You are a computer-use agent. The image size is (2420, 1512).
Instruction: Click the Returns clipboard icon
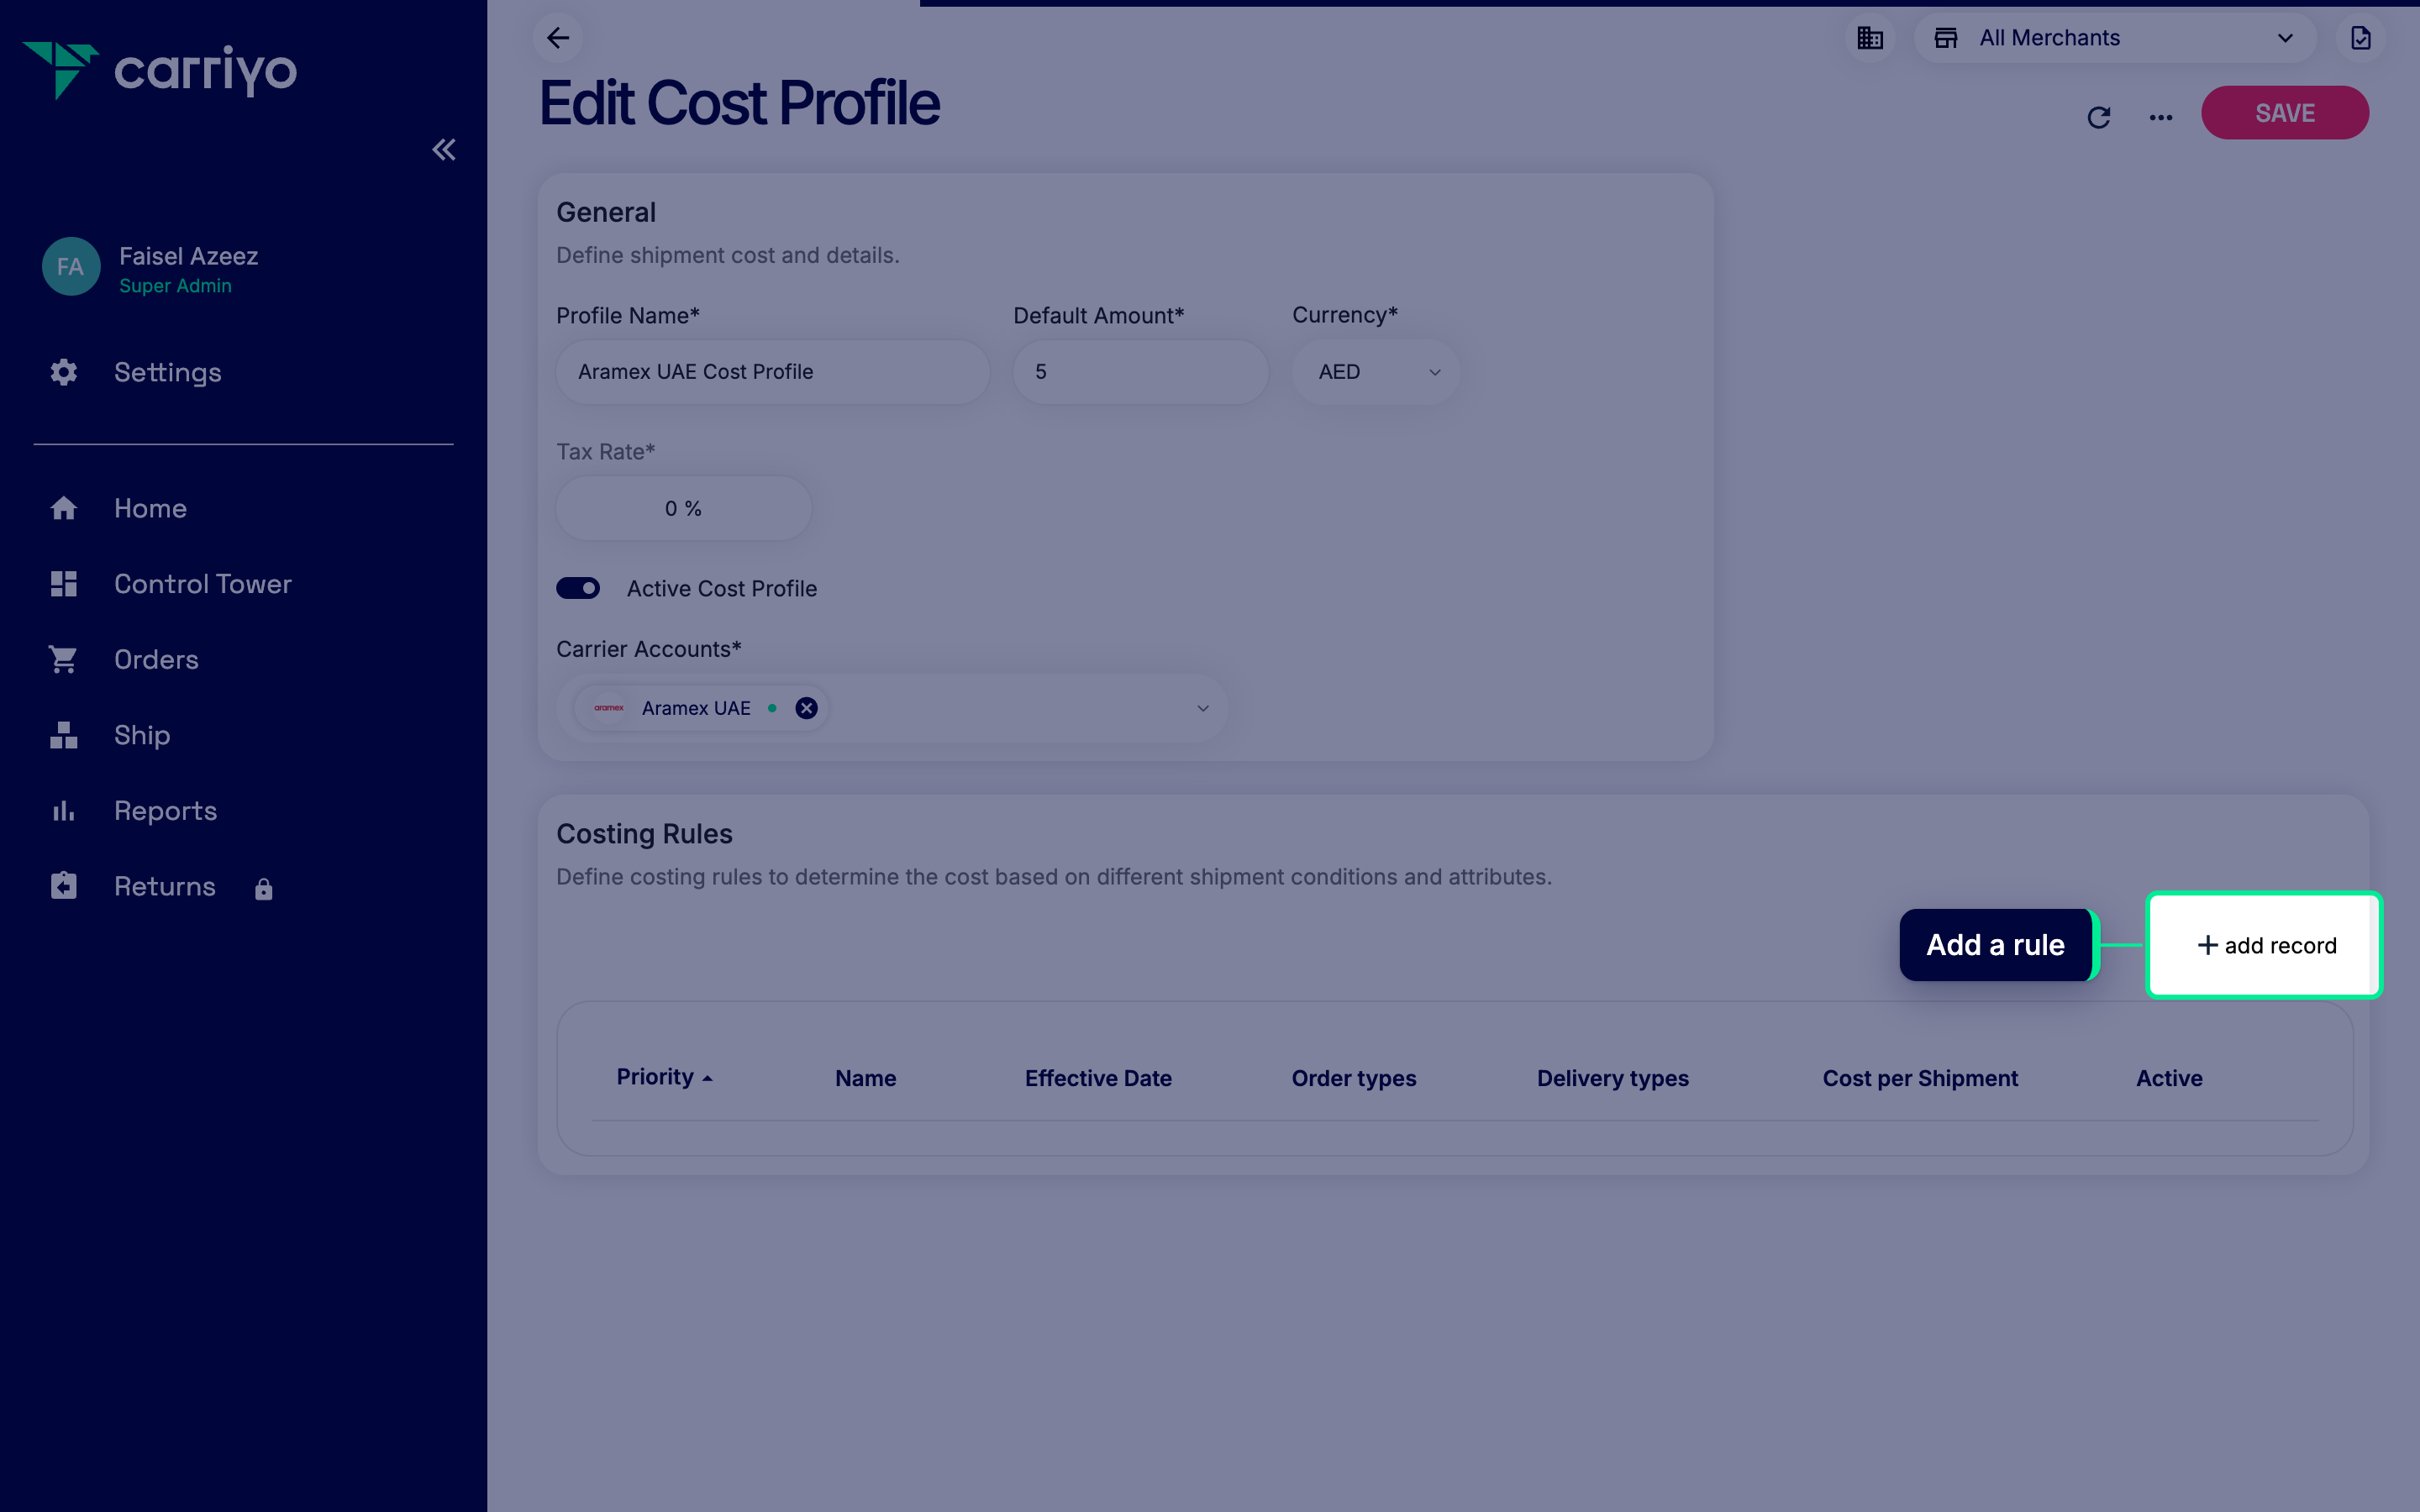(64, 886)
